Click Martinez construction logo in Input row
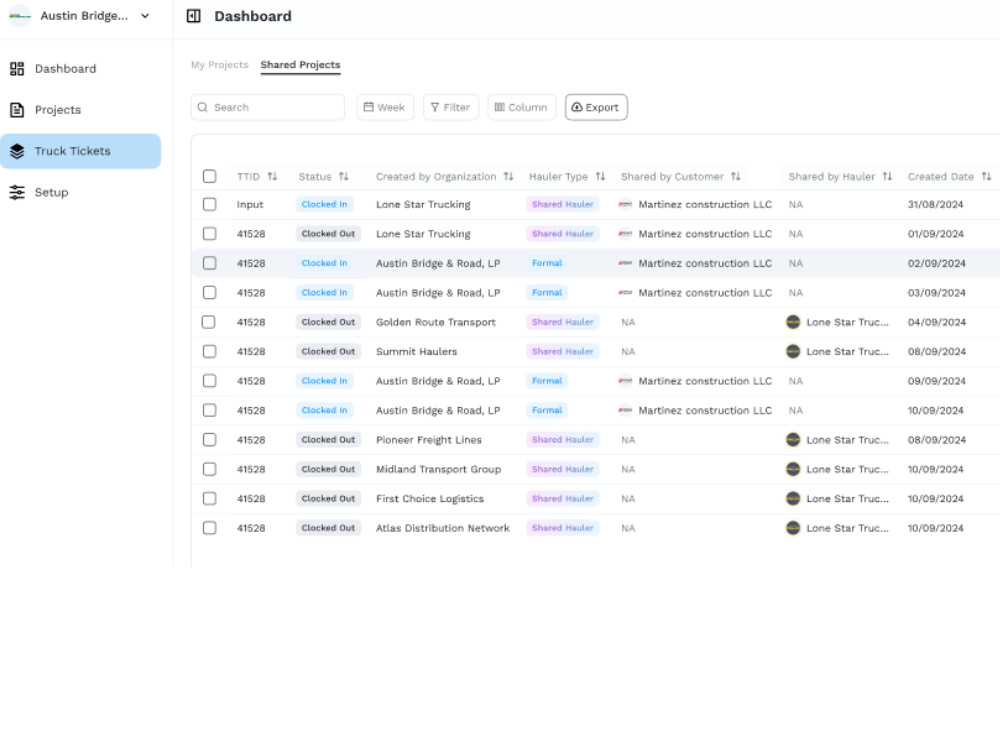 [x=625, y=205]
